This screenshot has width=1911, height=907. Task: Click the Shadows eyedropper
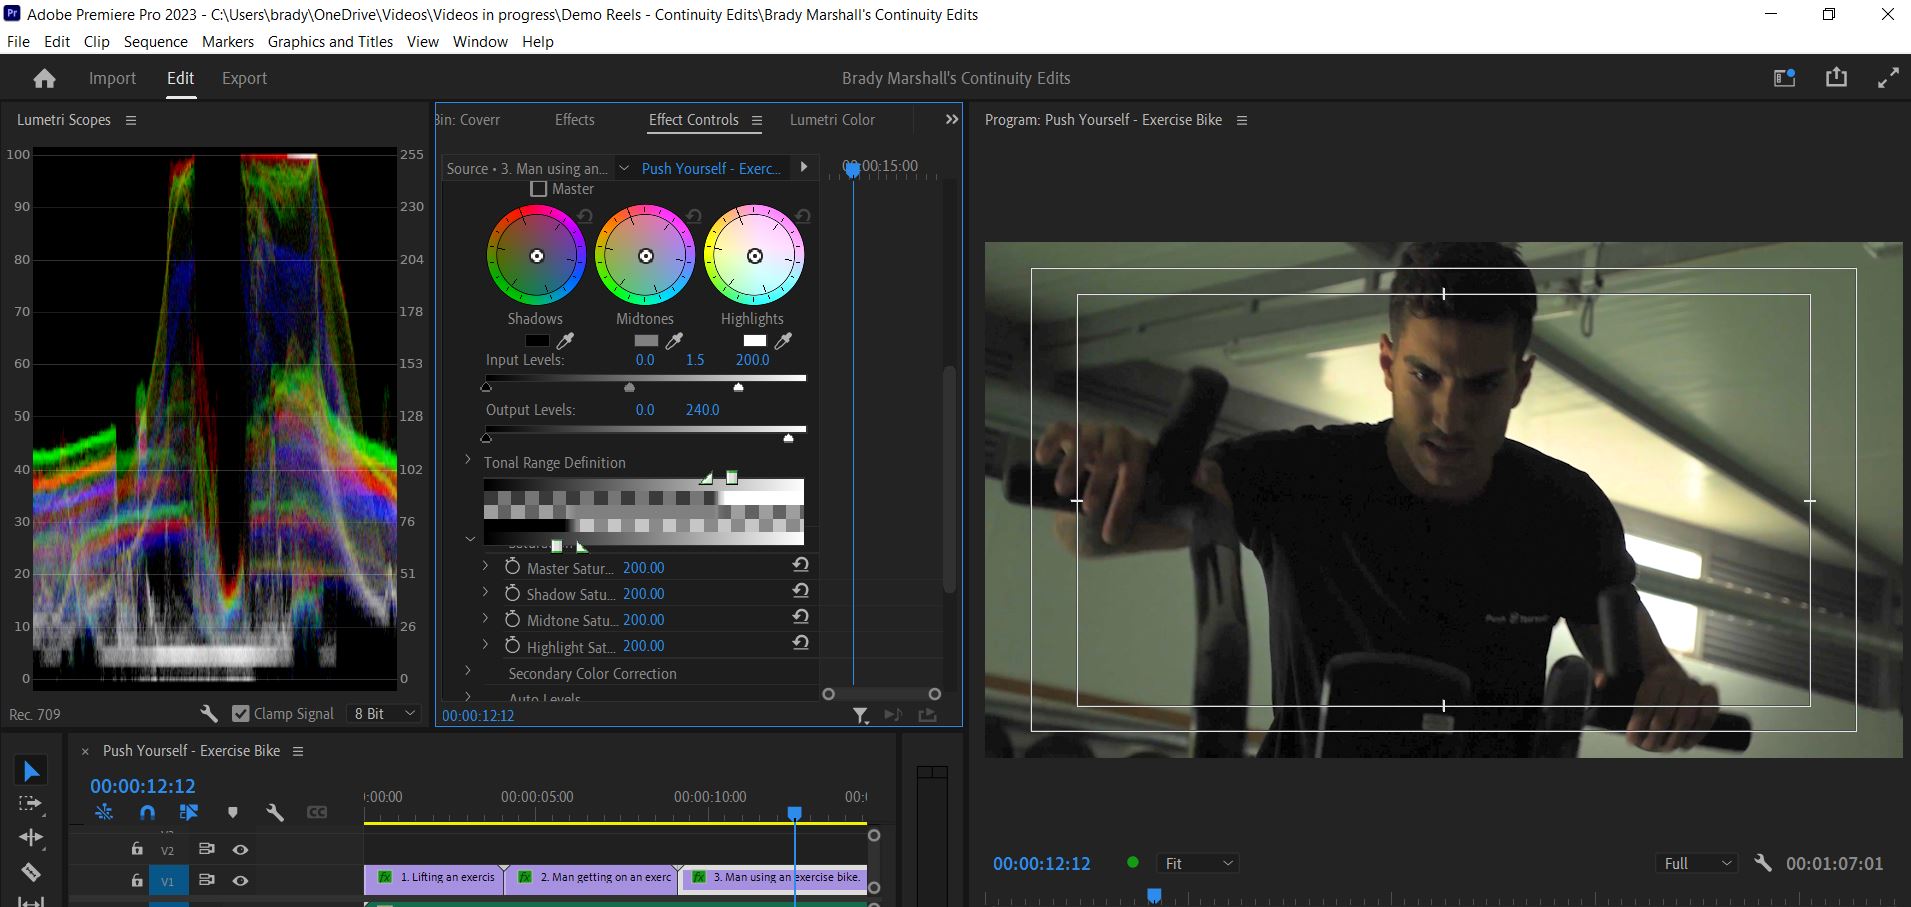pyautogui.click(x=565, y=341)
